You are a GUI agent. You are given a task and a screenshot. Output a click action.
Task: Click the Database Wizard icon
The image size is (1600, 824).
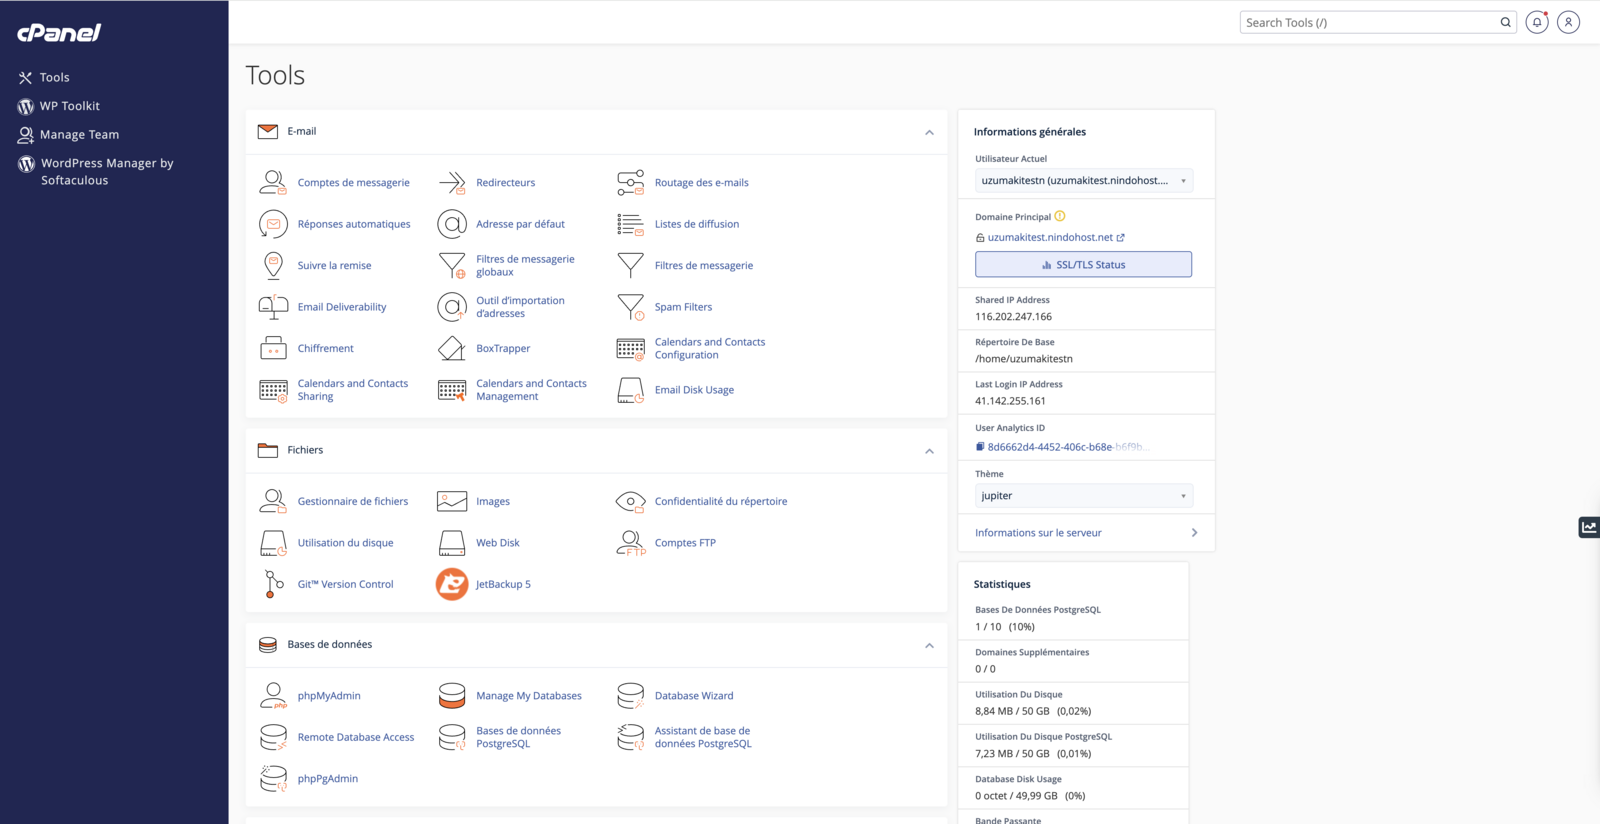(x=630, y=696)
